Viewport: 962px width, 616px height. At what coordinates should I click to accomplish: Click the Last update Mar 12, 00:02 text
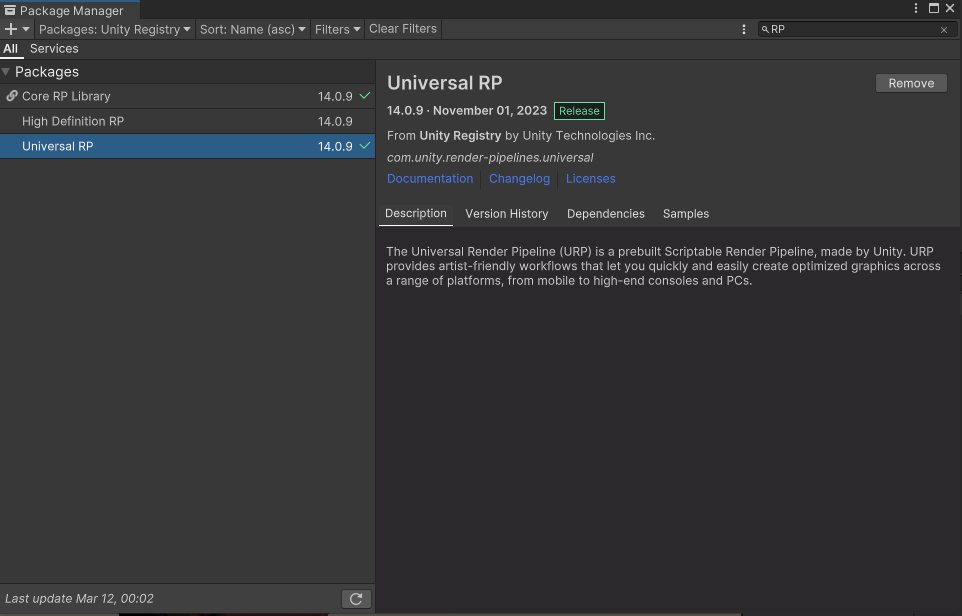pos(79,598)
